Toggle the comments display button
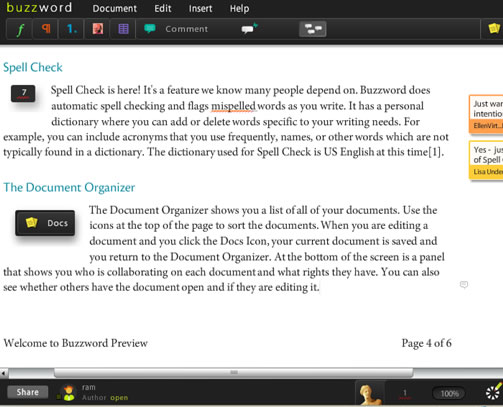Viewport: 503px width, 407px height. [x=313, y=29]
